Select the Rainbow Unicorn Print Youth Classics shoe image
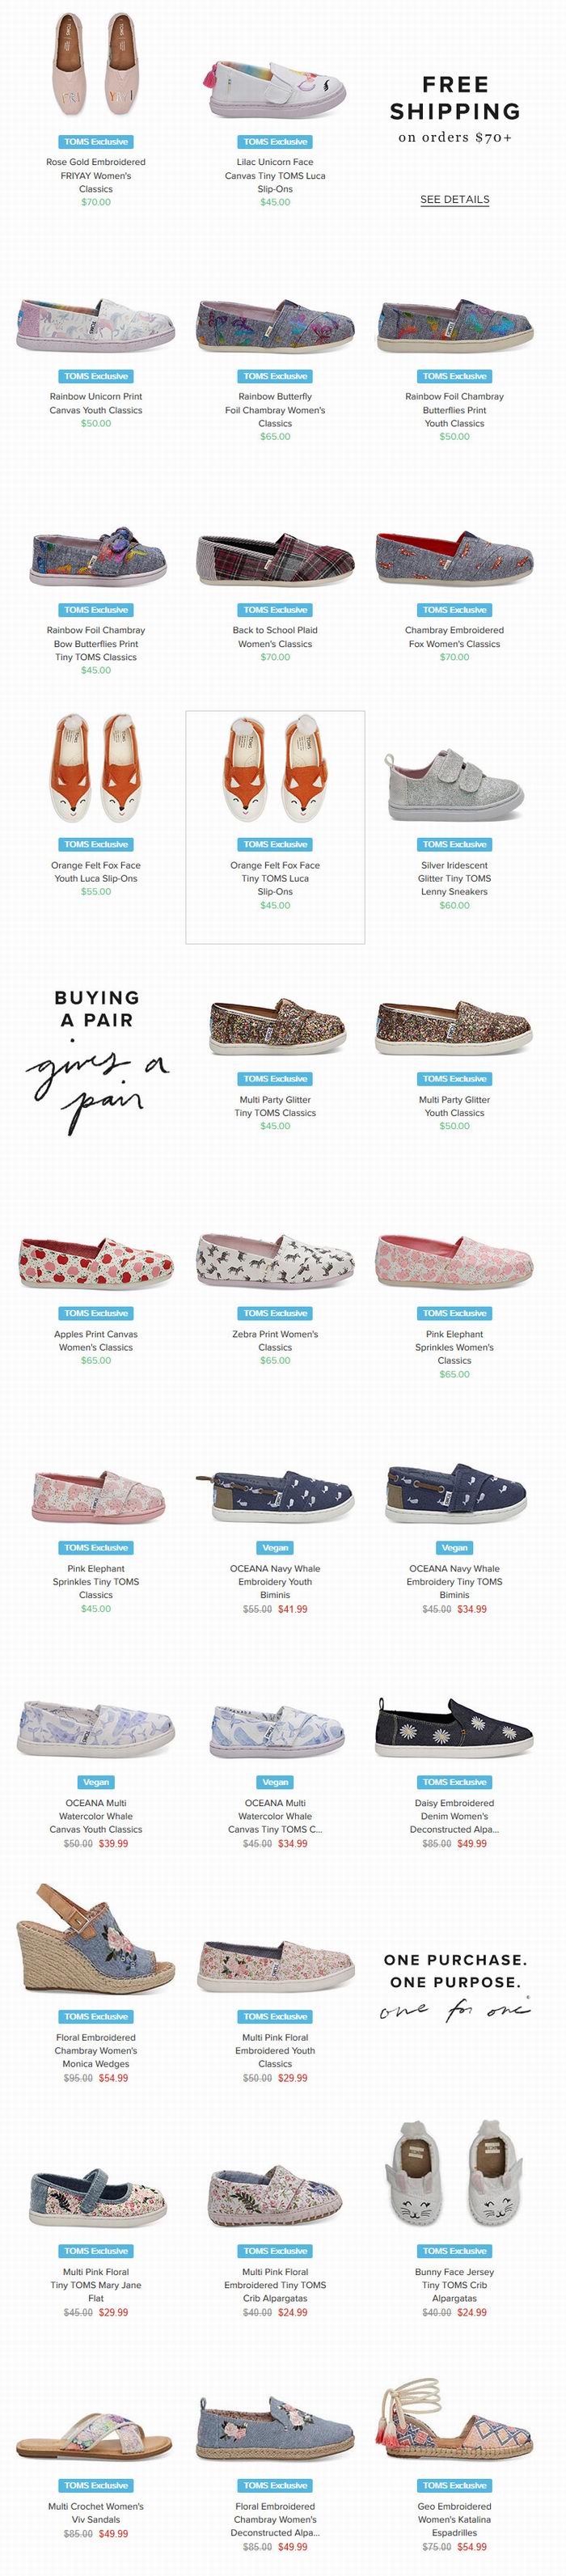Viewport: 566px width, 2576px height. (x=96, y=324)
